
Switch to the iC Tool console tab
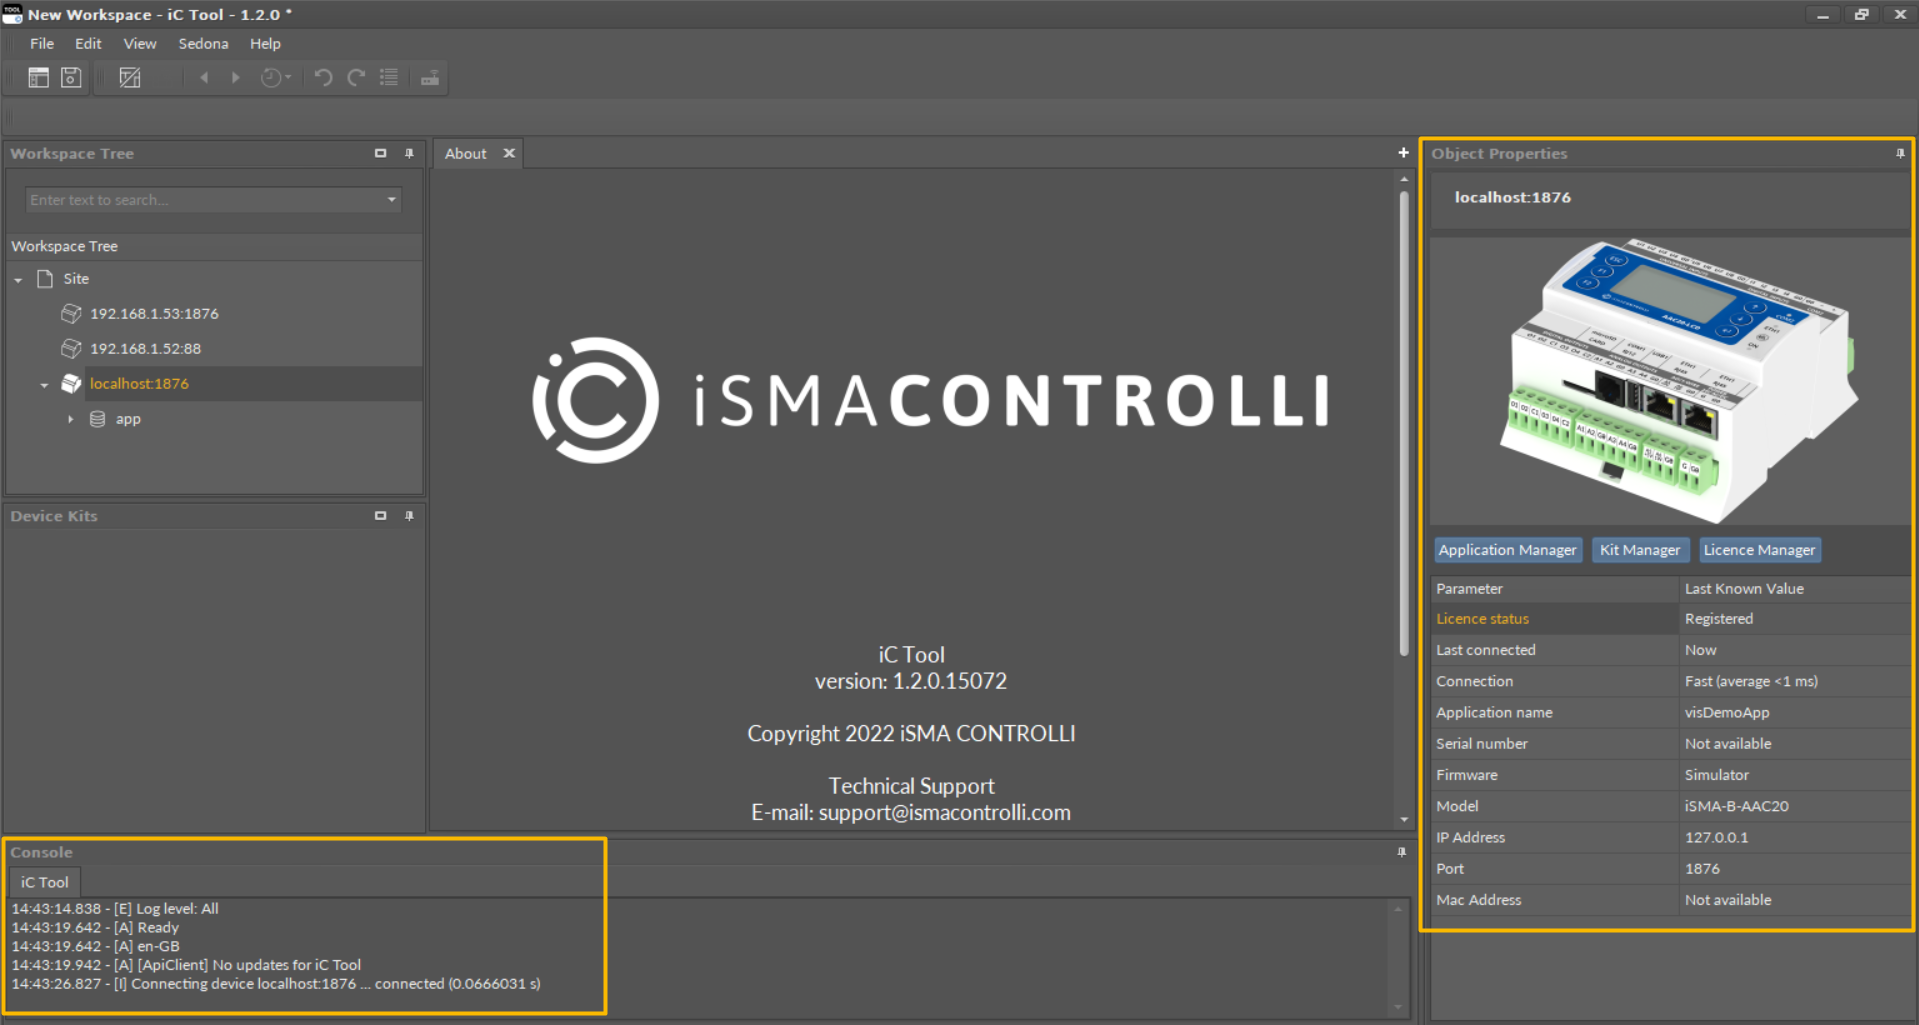pos(45,882)
